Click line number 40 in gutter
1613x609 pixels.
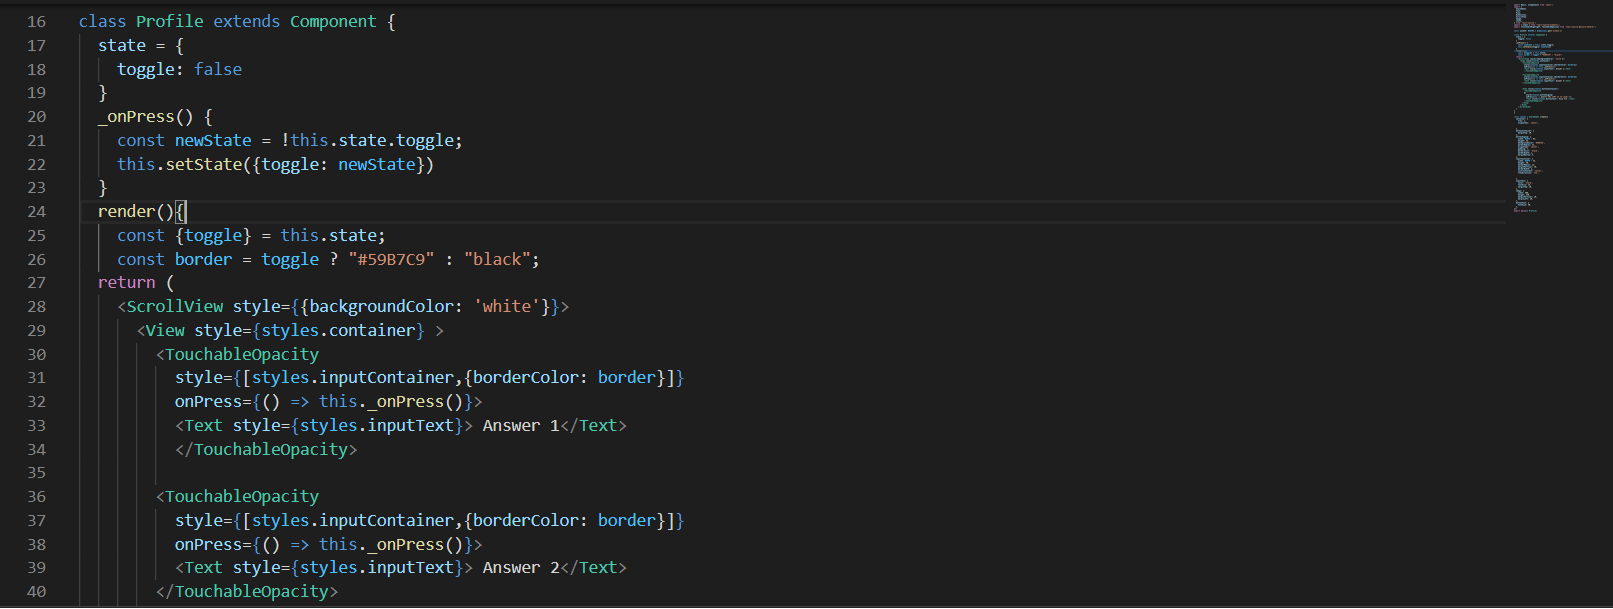37,591
